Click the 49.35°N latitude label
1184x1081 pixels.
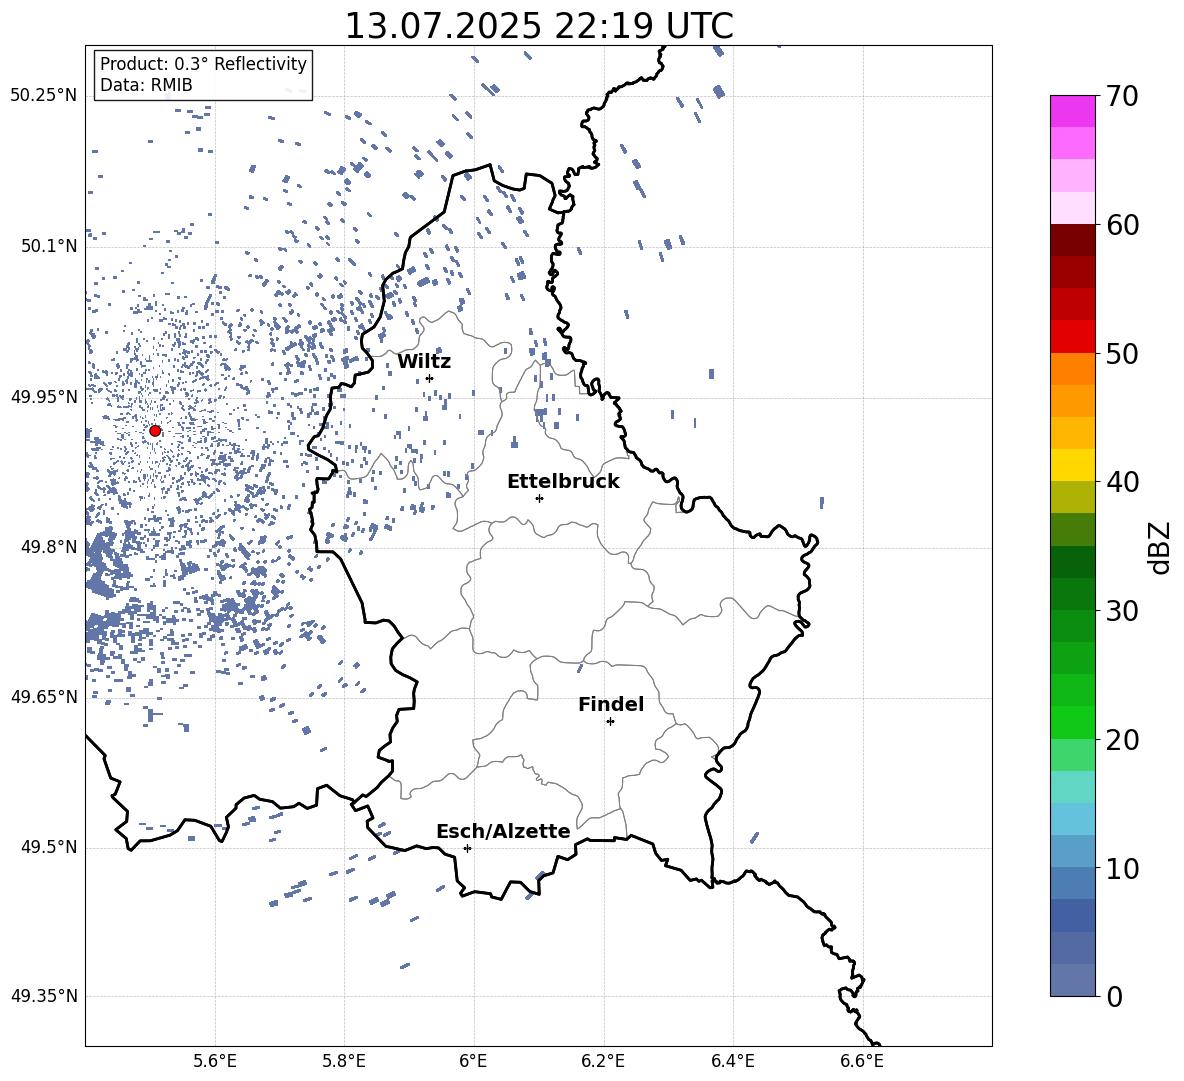click(44, 996)
